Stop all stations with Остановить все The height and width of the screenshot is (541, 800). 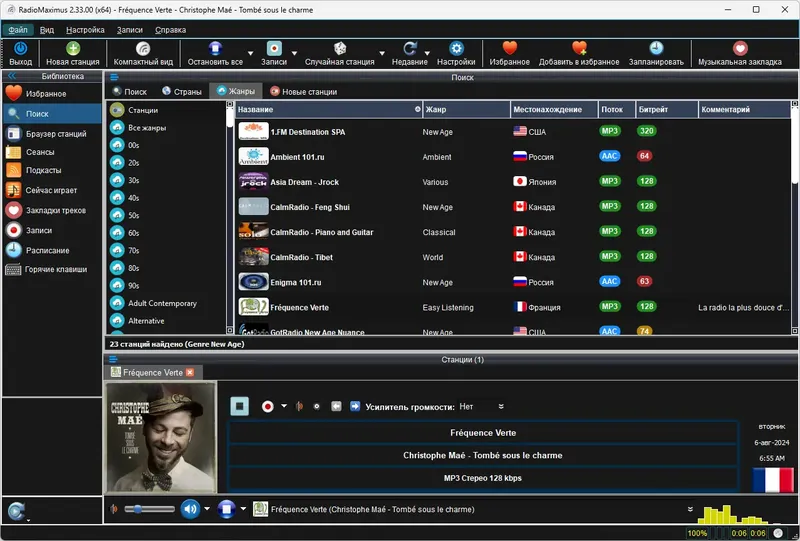pos(215,54)
